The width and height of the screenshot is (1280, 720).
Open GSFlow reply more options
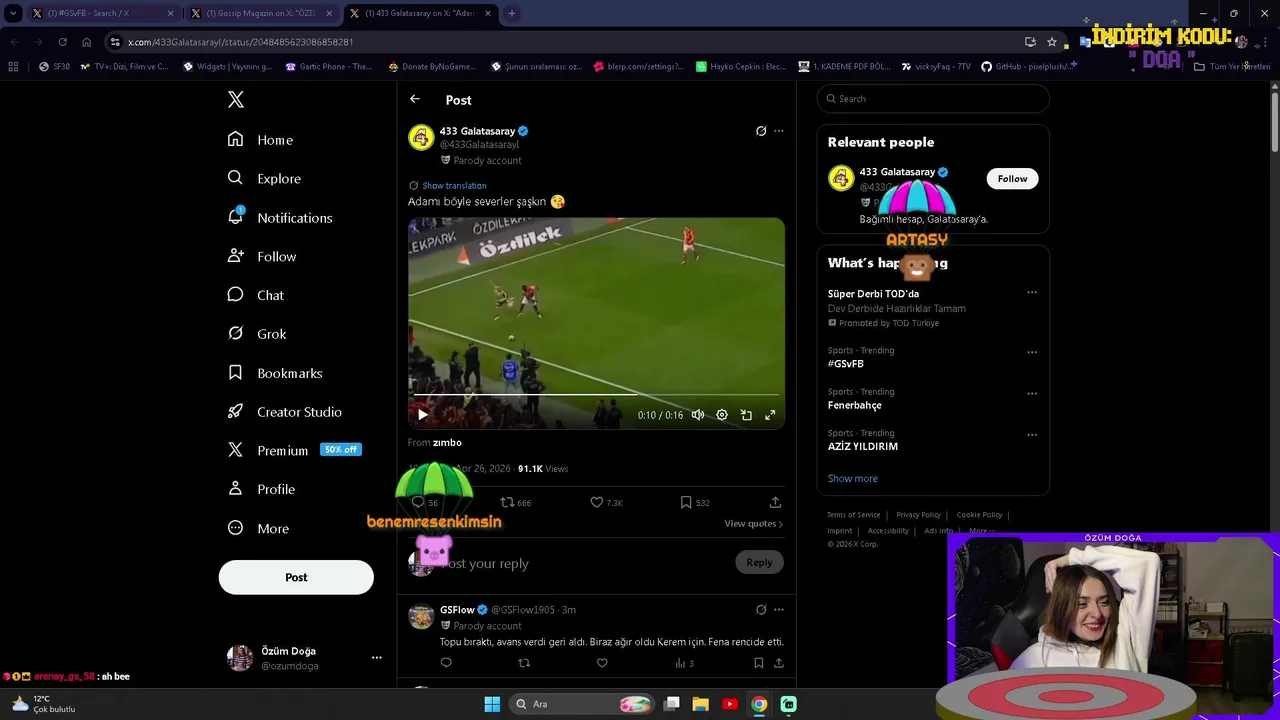tap(779, 609)
